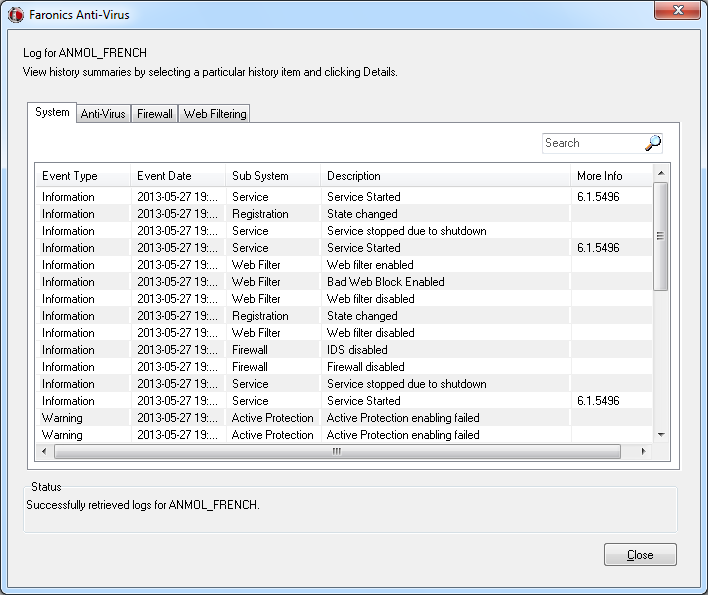This screenshot has width=708, height=595.
Task: Click the 'Log for ANMOL_FRENCH' heading
Action: (85, 53)
